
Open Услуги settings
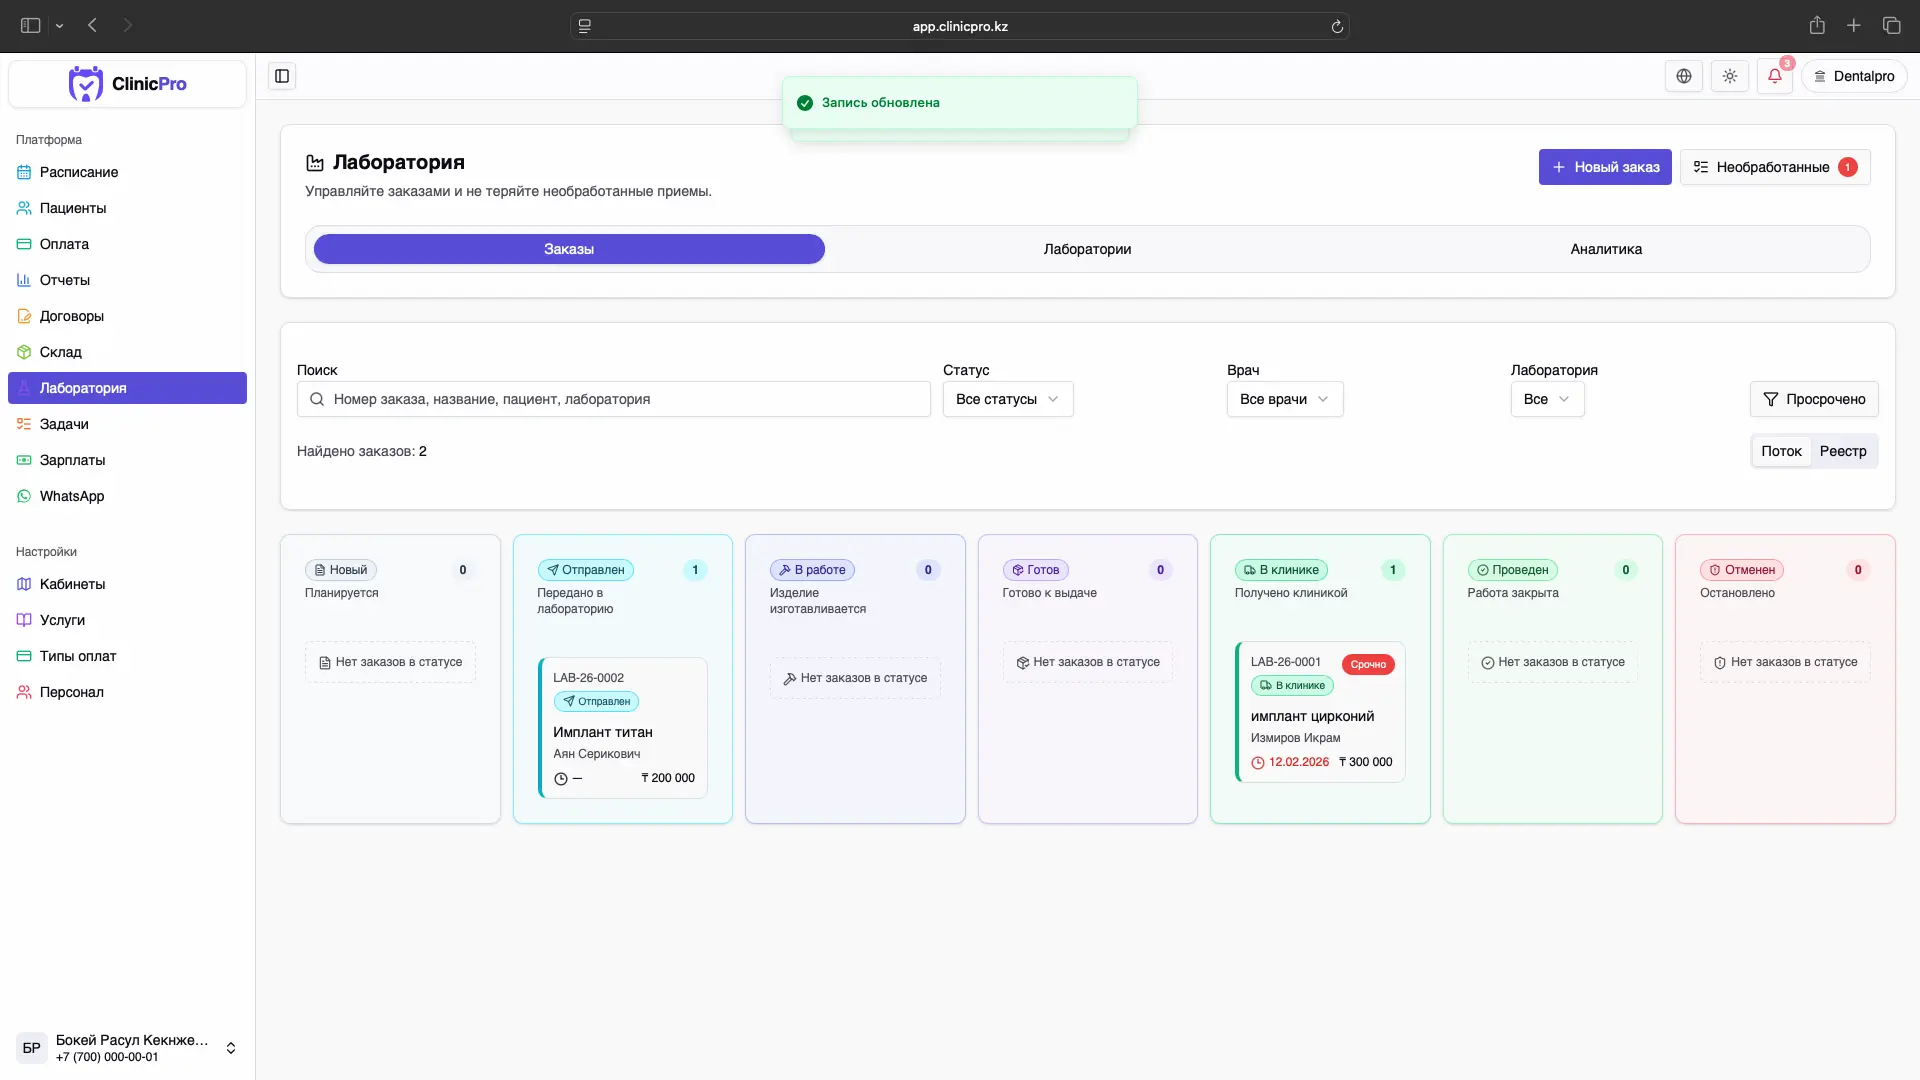pos(127,620)
